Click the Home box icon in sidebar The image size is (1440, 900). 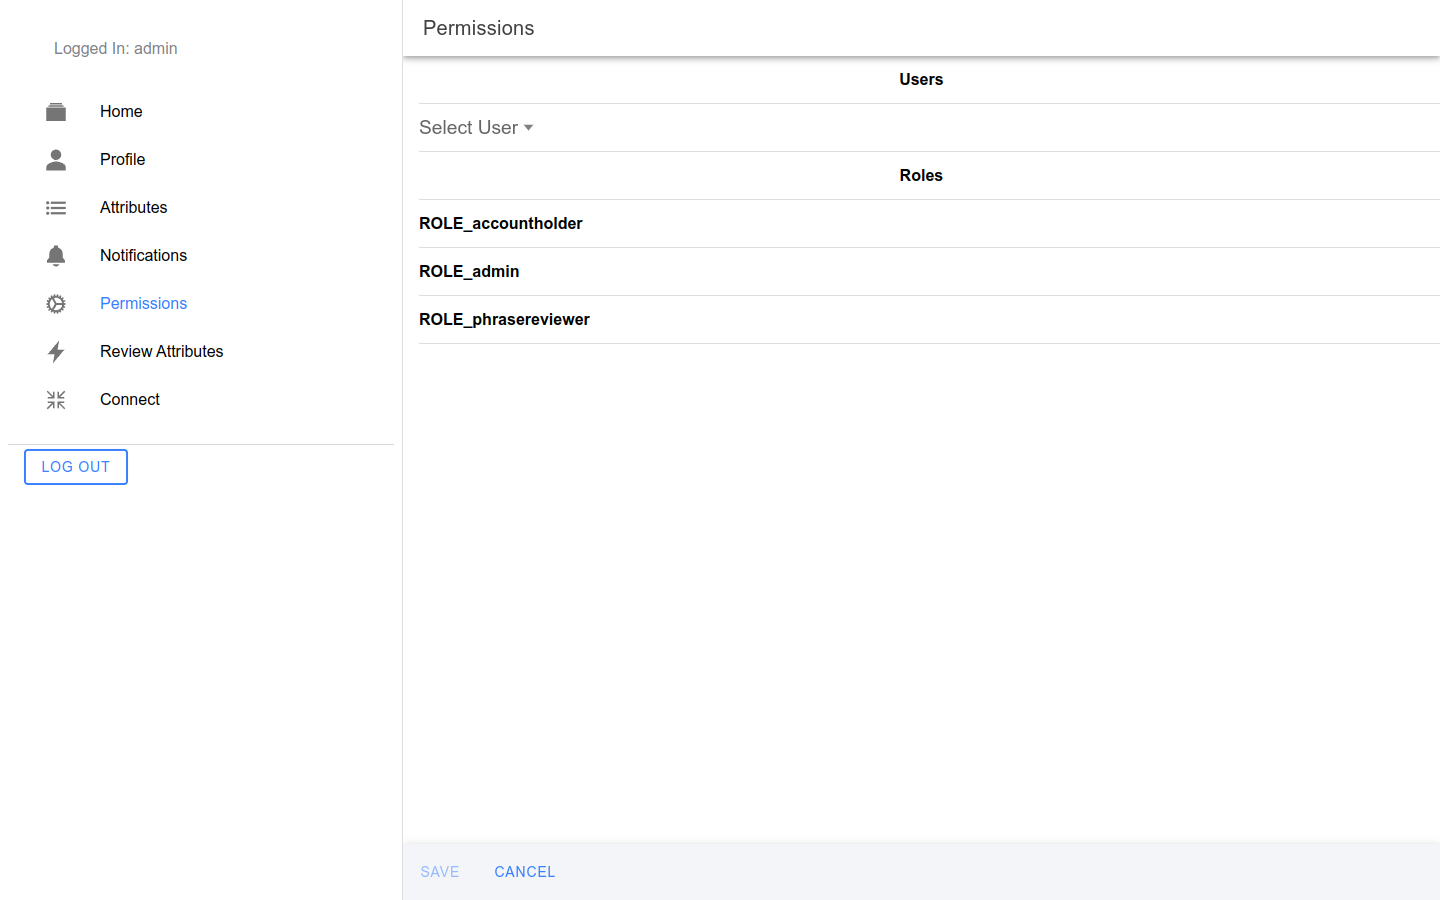point(56,112)
